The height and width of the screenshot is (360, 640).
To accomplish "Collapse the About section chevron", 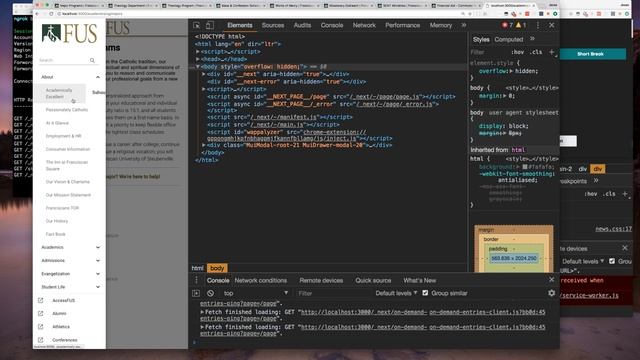I will [98, 77].
